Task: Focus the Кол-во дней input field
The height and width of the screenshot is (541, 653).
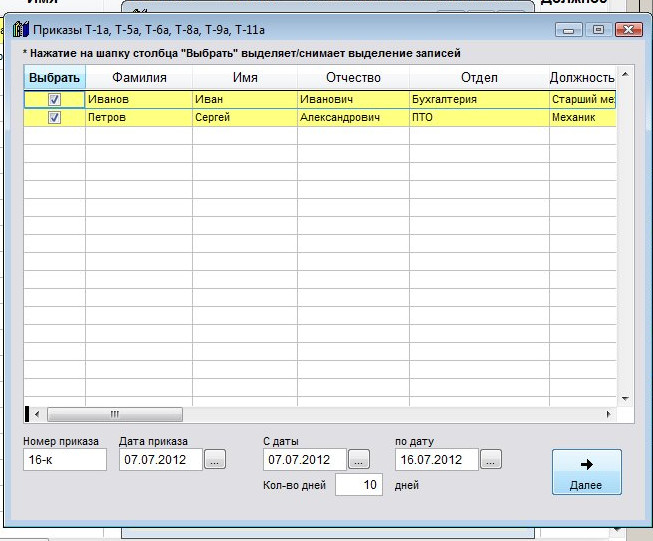Action: pyautogui.click(x=359, y=485)
